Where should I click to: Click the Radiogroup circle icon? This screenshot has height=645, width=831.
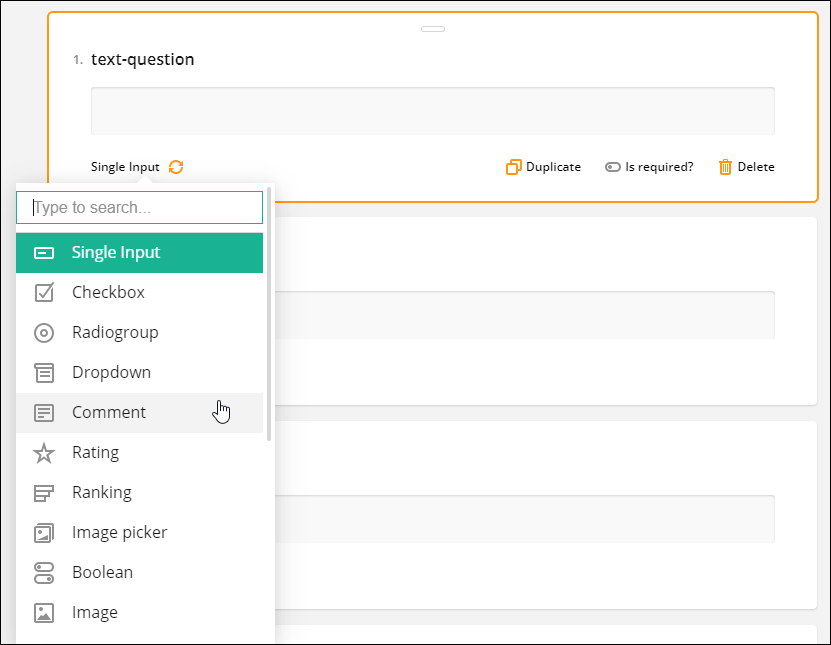pos(44,333)
